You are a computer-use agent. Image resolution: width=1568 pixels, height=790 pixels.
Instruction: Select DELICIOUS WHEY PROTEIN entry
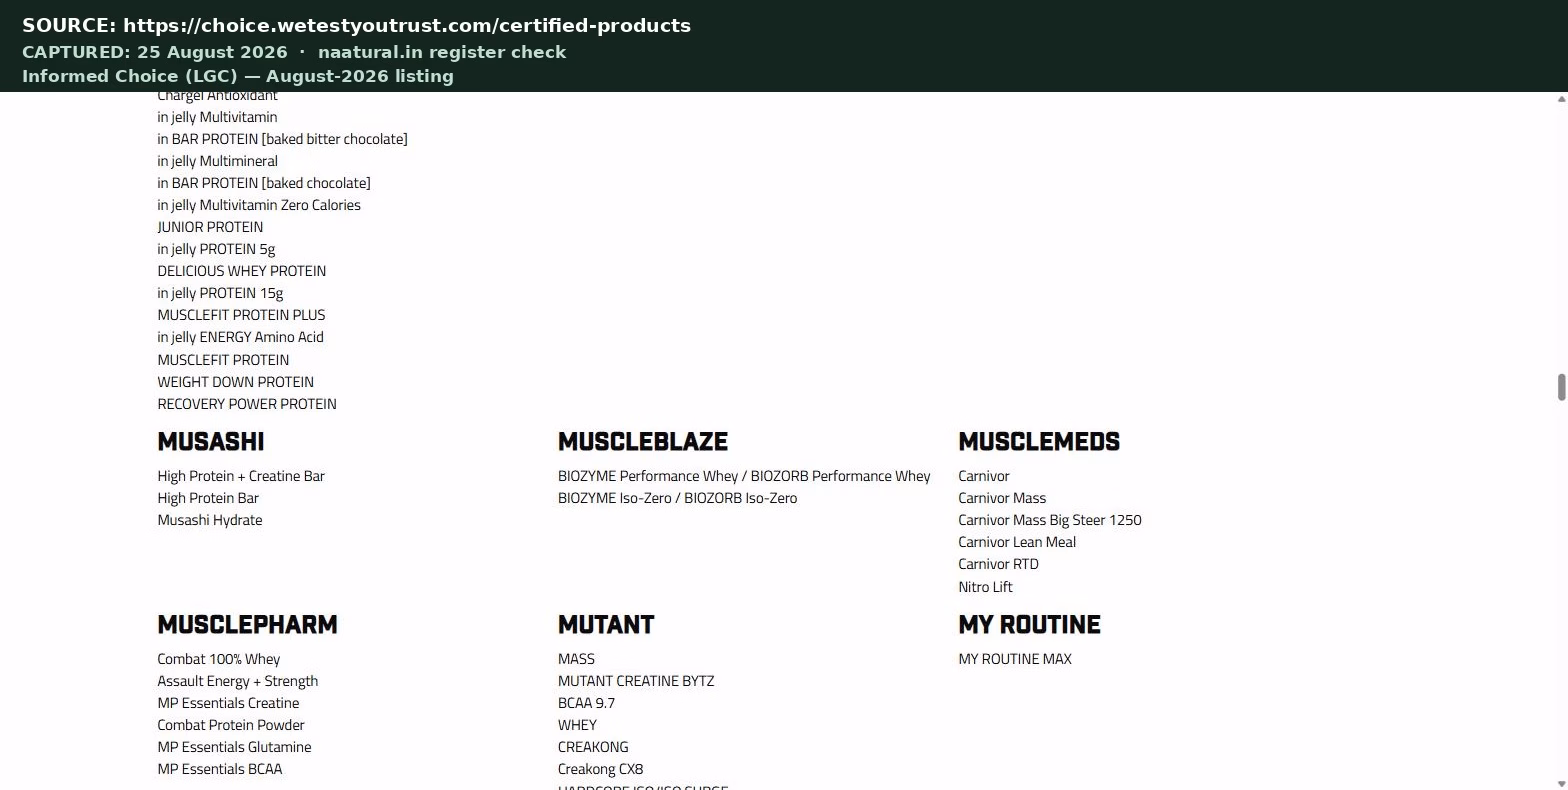click(241, 271)
